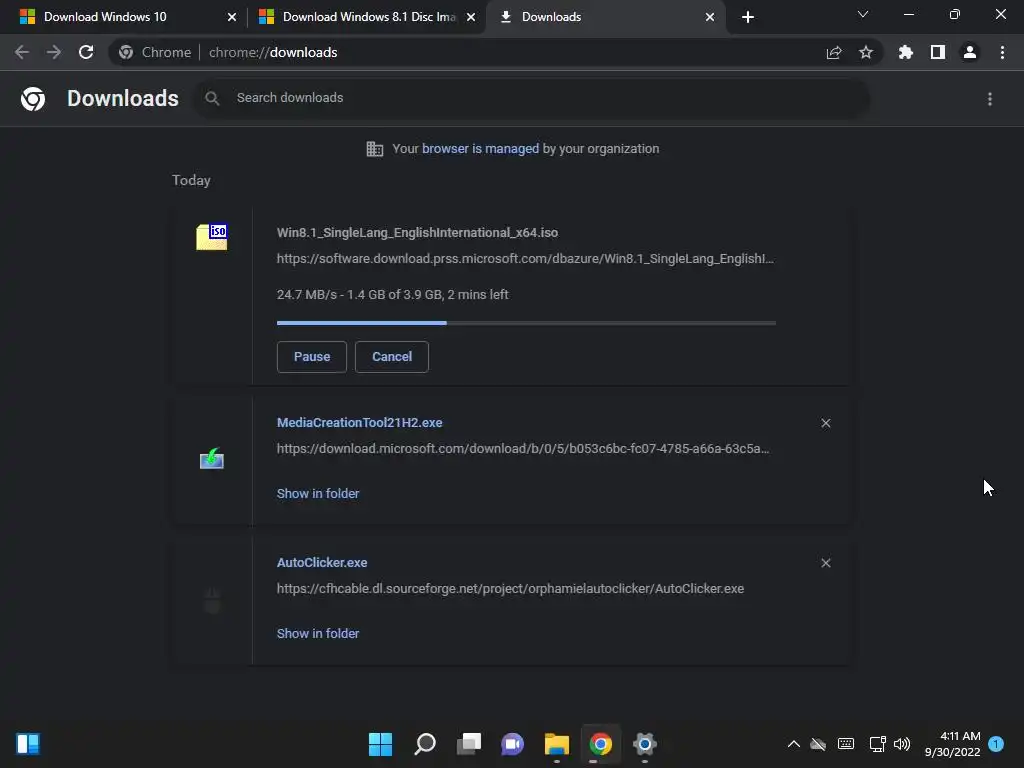Cancel the ISO download
Screen dimensions: 1024x768
[392, 357]
